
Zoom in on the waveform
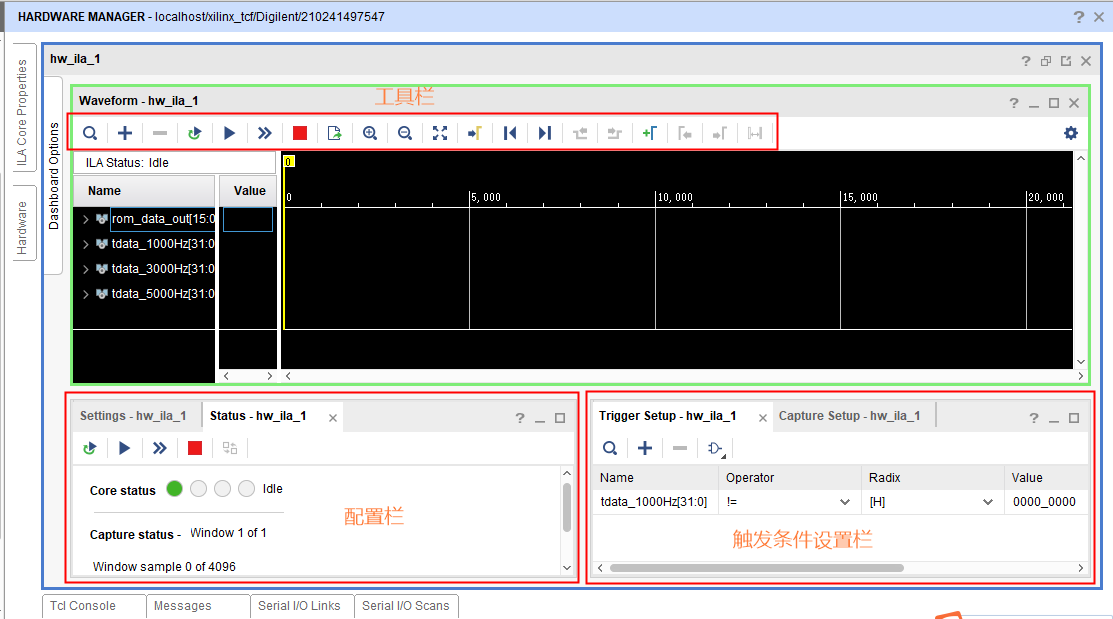[370, 133]
